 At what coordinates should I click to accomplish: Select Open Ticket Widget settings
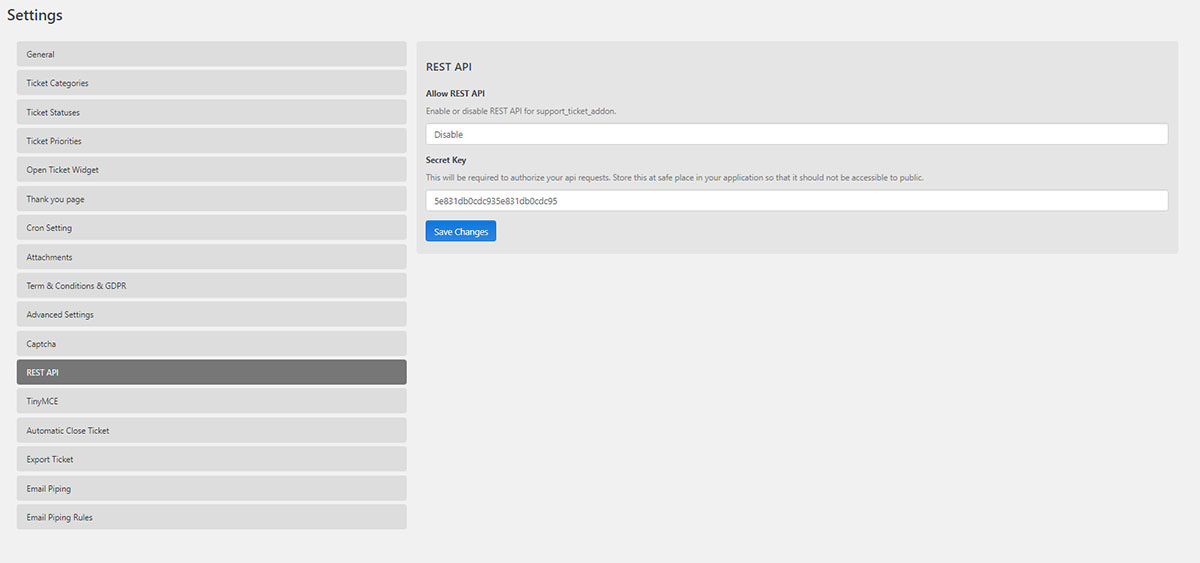tap(211, 170)
